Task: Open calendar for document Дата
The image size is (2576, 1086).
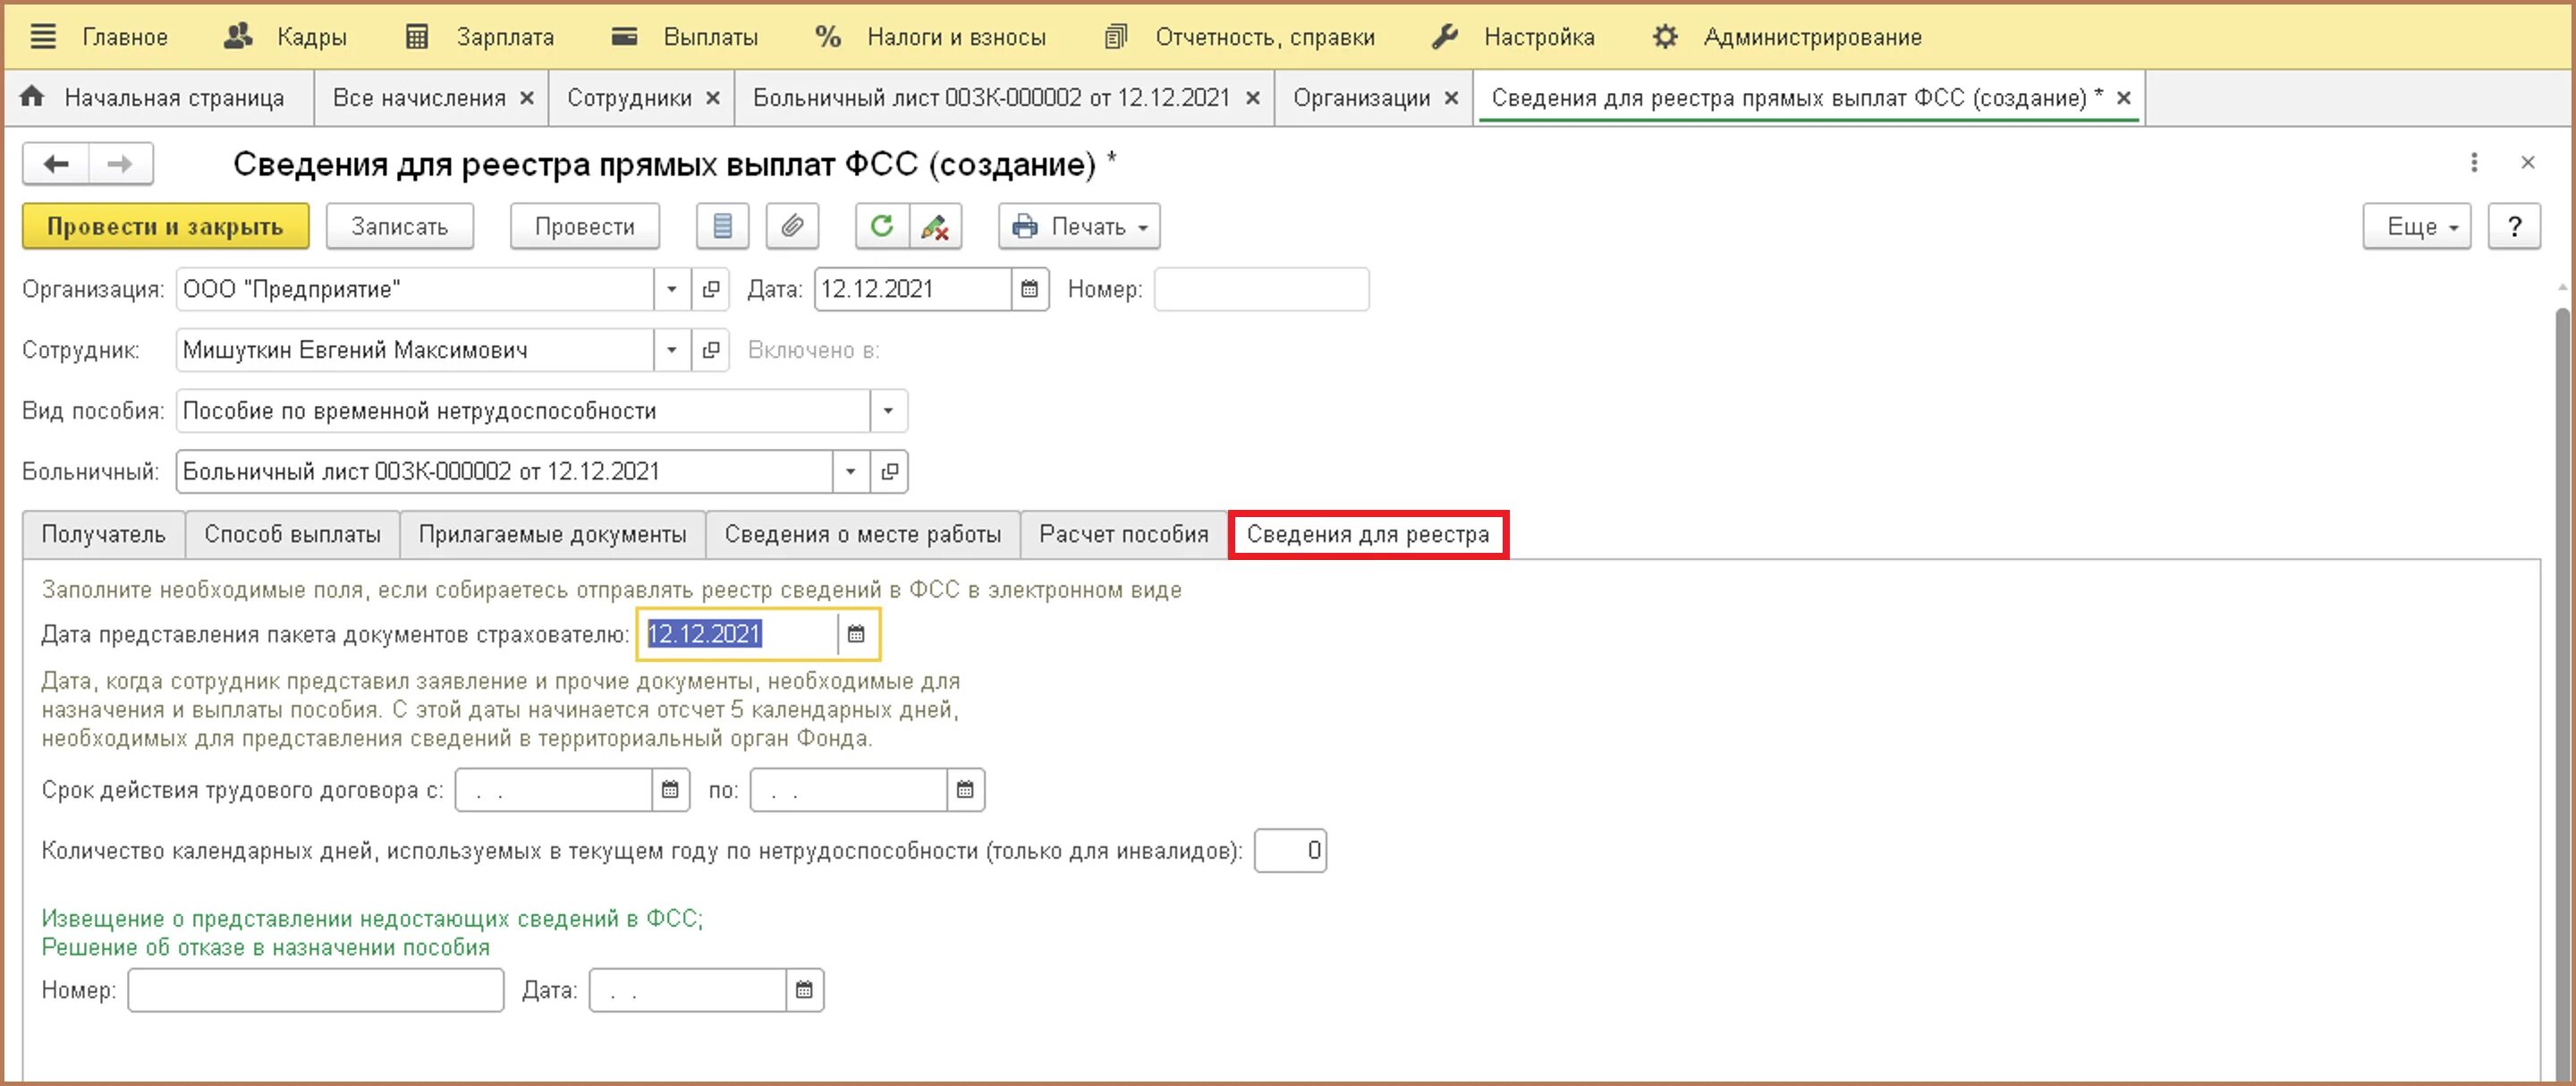Action: point(1029,290)
